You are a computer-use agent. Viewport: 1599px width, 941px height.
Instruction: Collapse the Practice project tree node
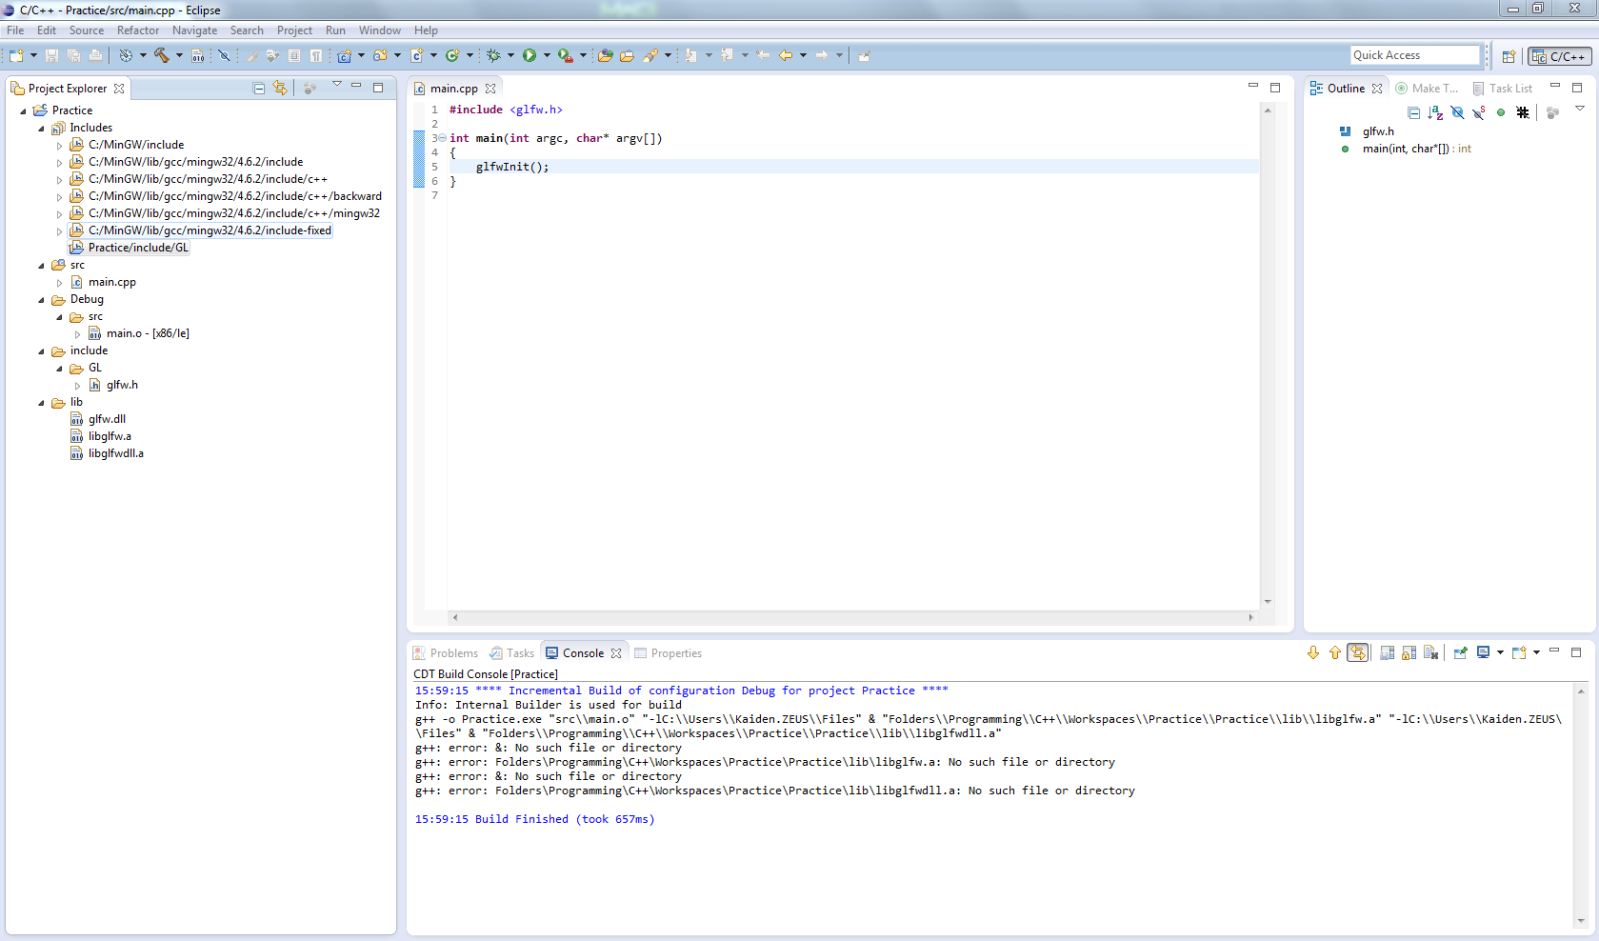pos(23,111)
